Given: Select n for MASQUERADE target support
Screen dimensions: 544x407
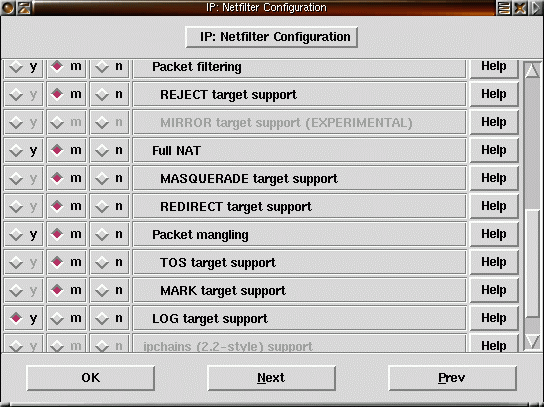Looking at the screenshot, I should click(x=110, y=178).
